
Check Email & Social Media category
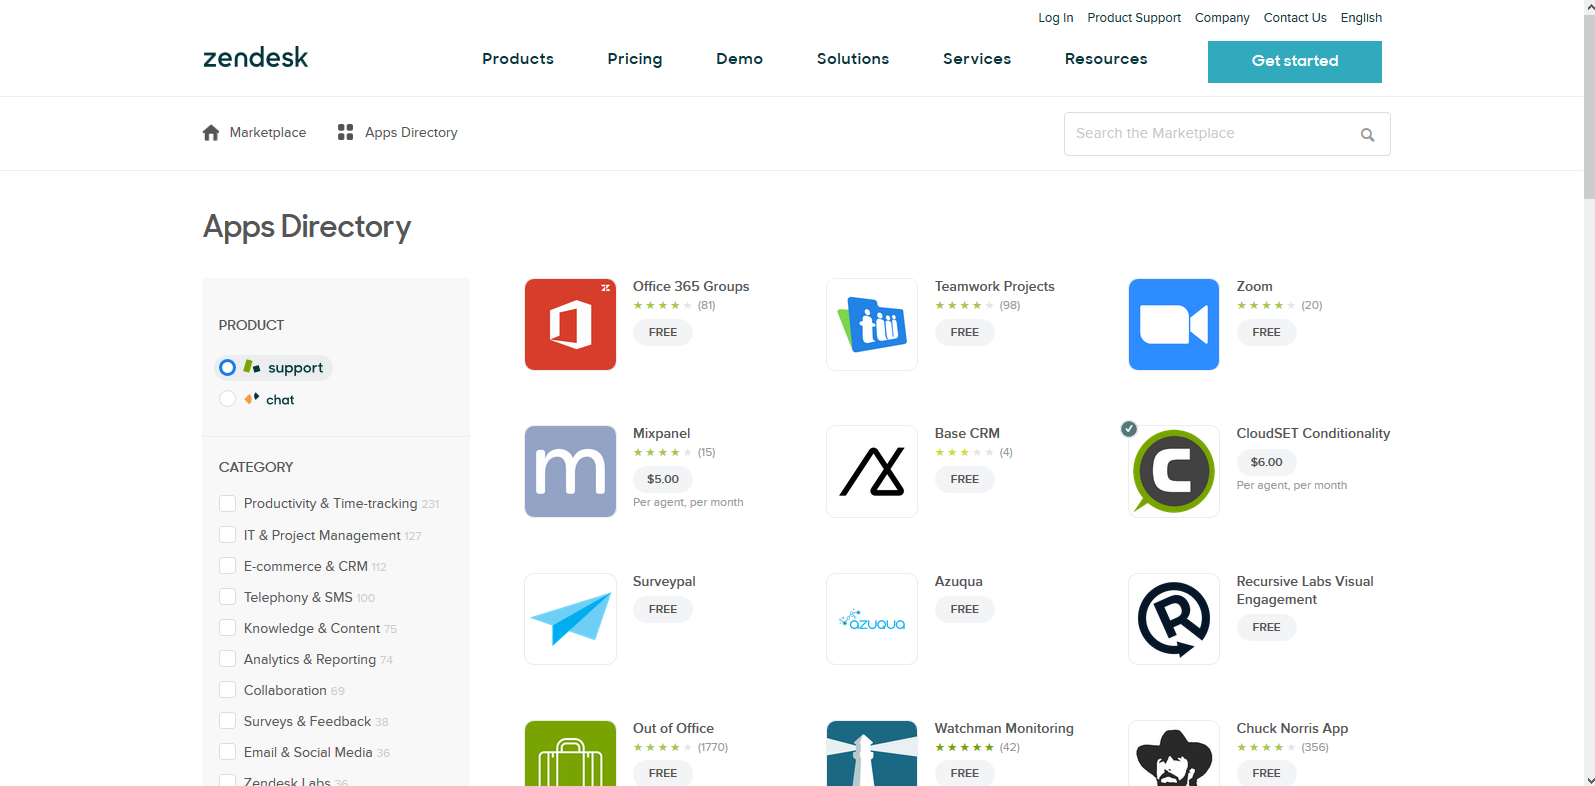click(x=227, y=752)
